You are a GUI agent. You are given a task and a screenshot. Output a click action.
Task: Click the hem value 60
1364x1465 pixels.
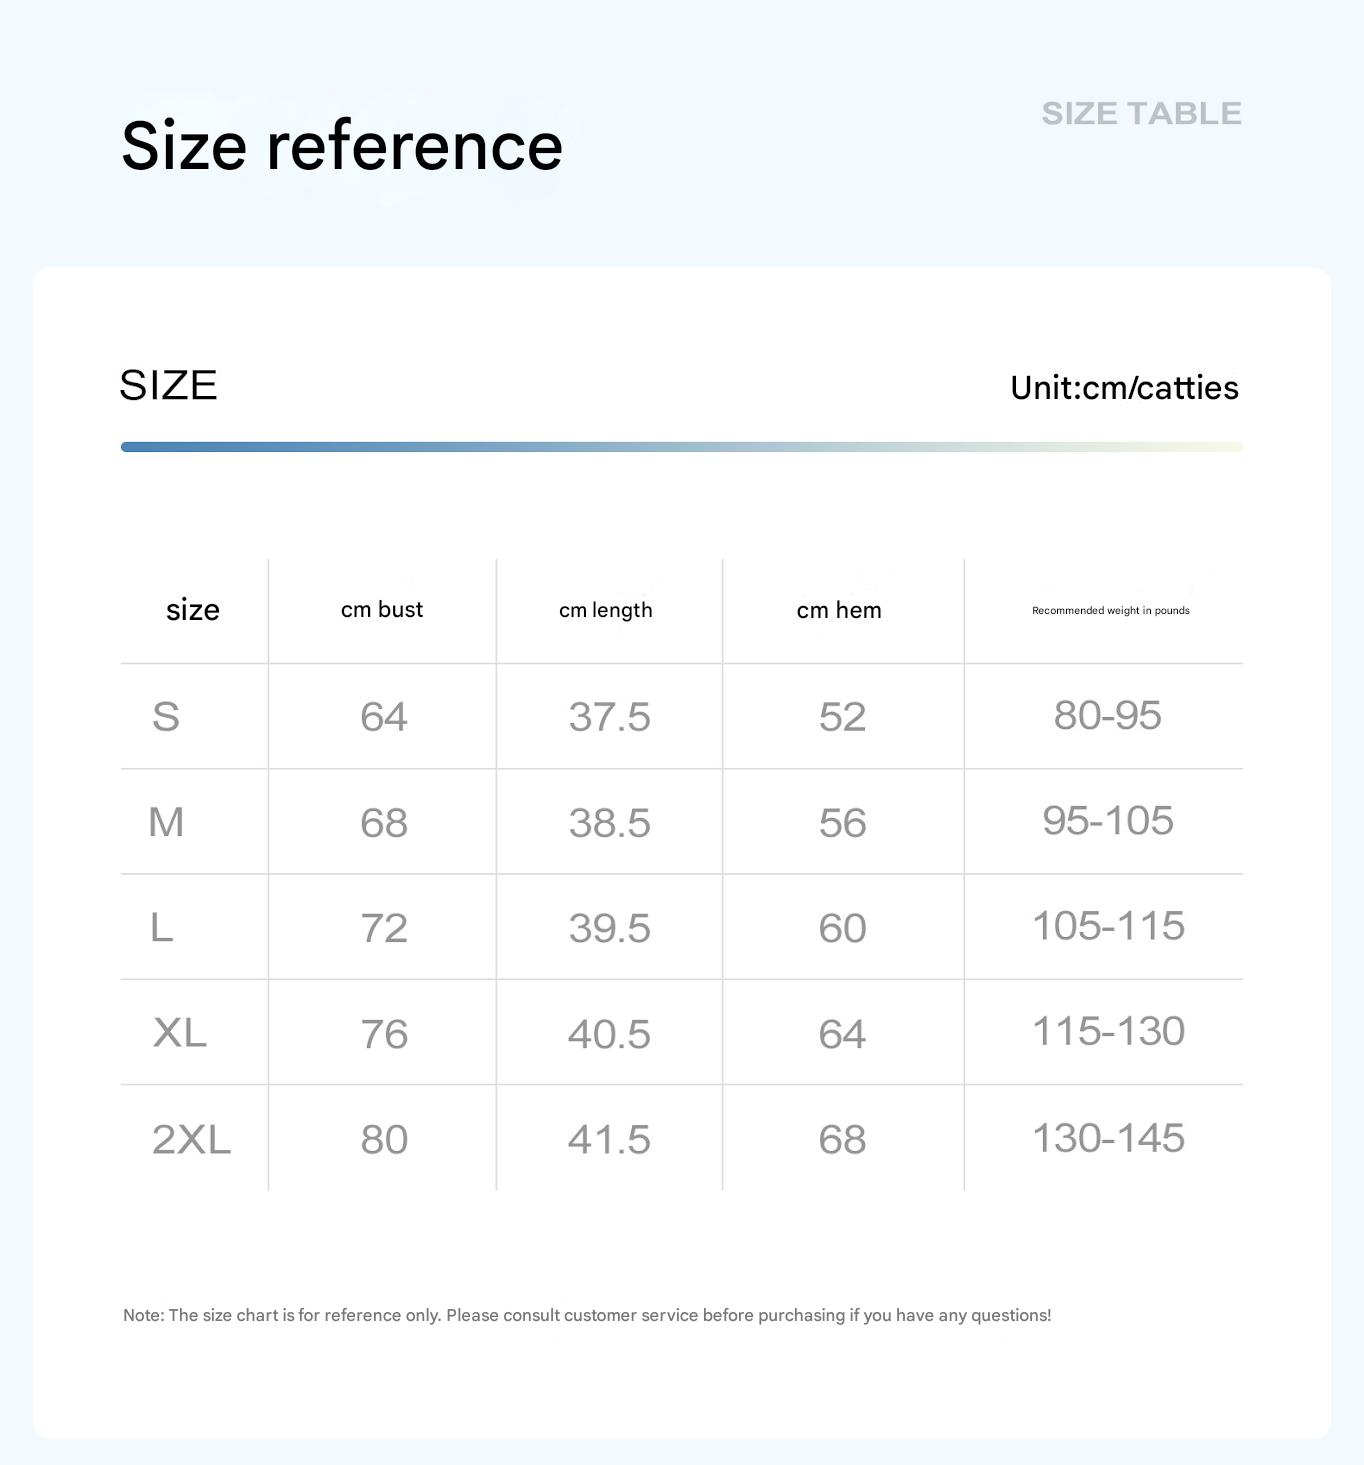click(842, 928)
